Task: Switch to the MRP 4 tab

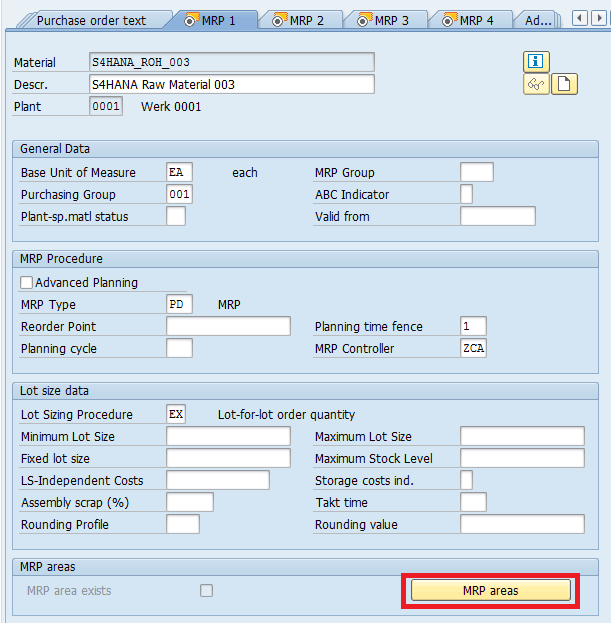Action: tap(469, 20)
